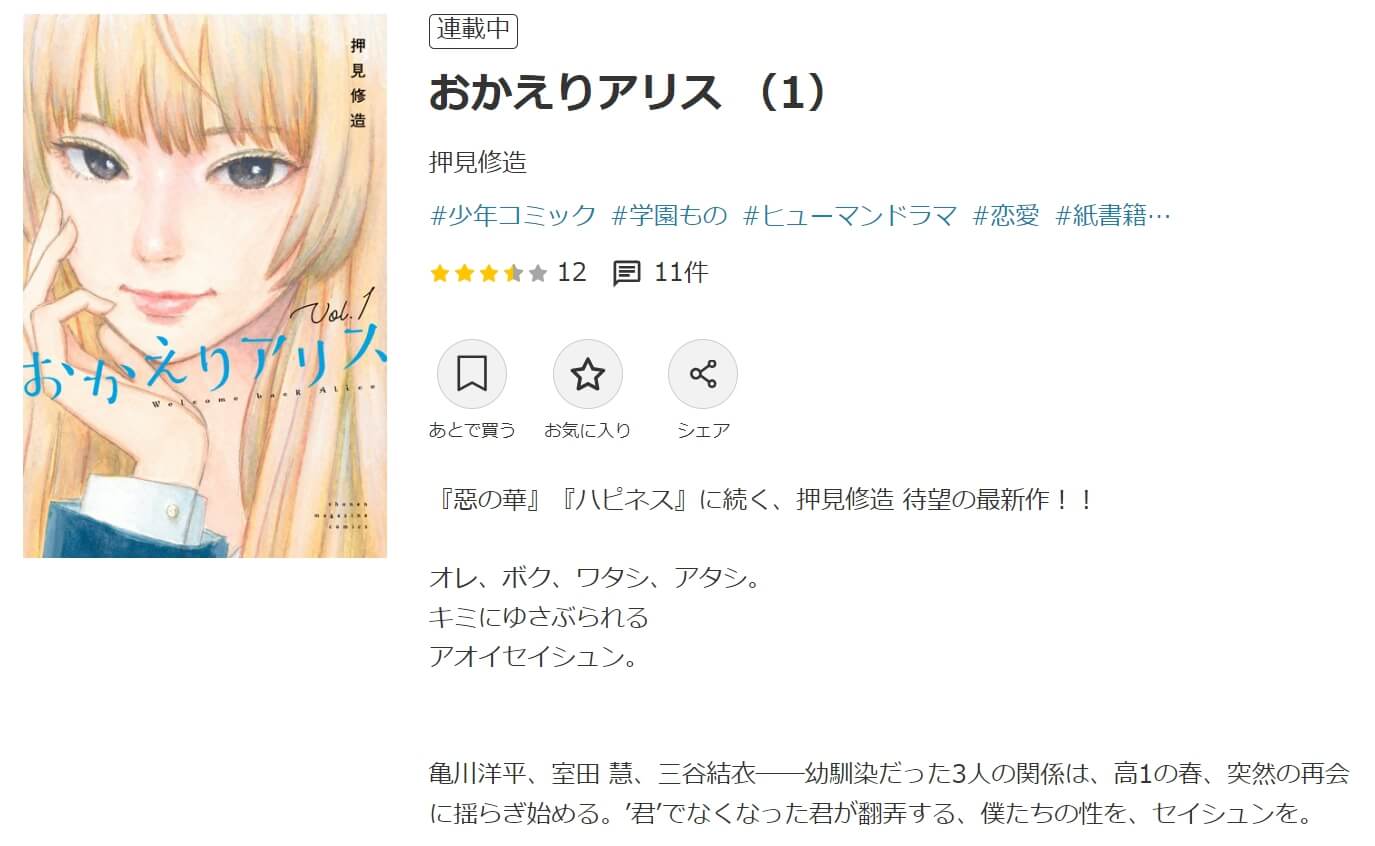Open the share icon button
This screenshot has height=846, width=1375.
click(x=703, y=374)
